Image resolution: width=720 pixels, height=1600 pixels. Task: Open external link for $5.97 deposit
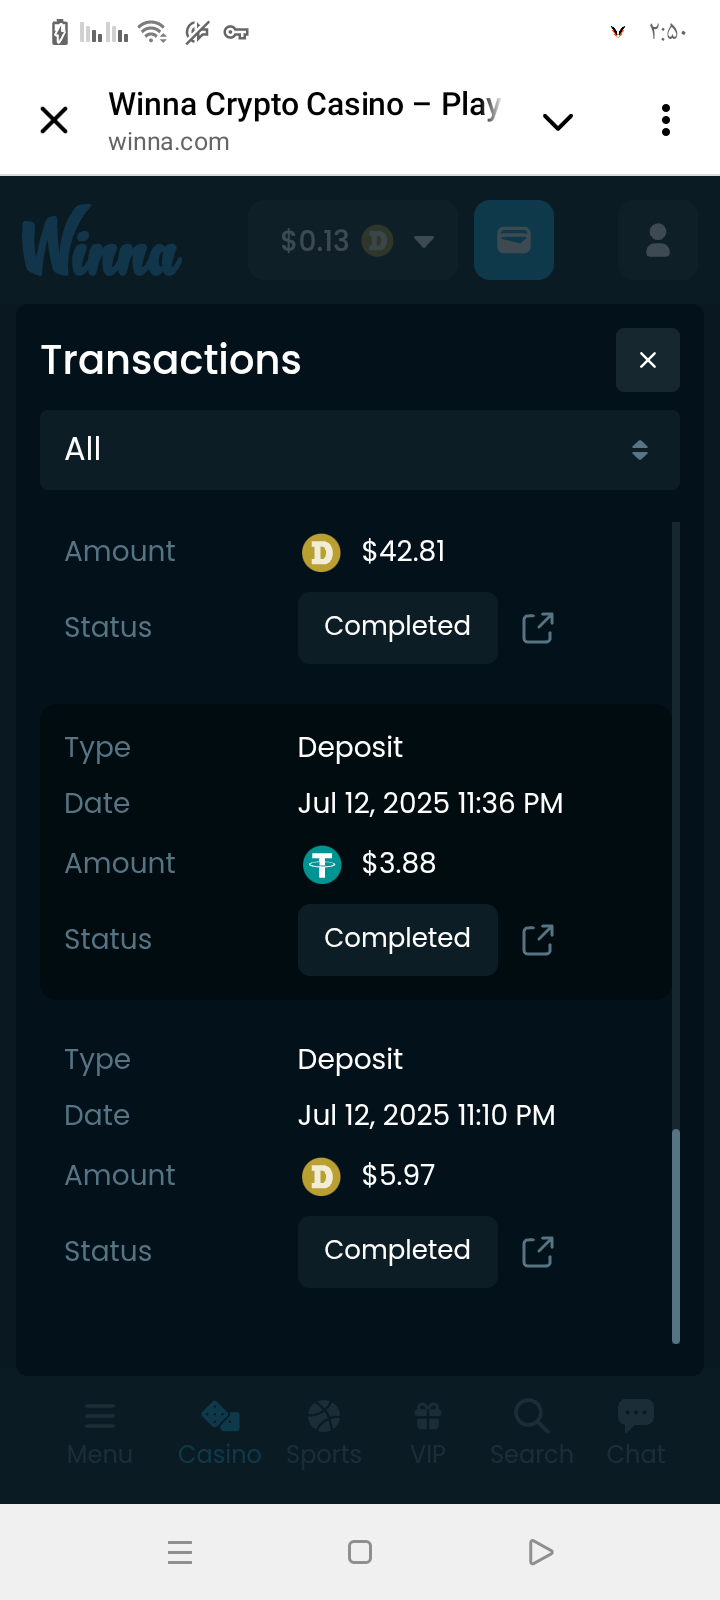point(538,1252)
